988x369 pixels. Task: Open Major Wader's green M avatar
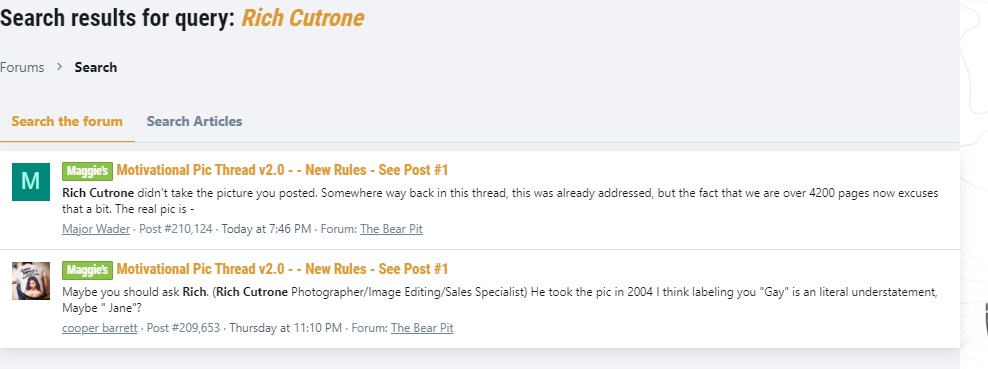(x=31, y=181)
